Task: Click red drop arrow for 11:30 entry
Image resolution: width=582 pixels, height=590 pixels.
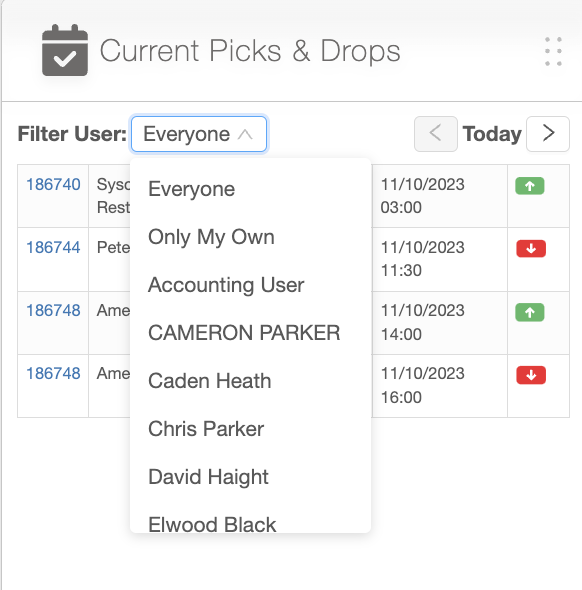Action: coord(531,249)
